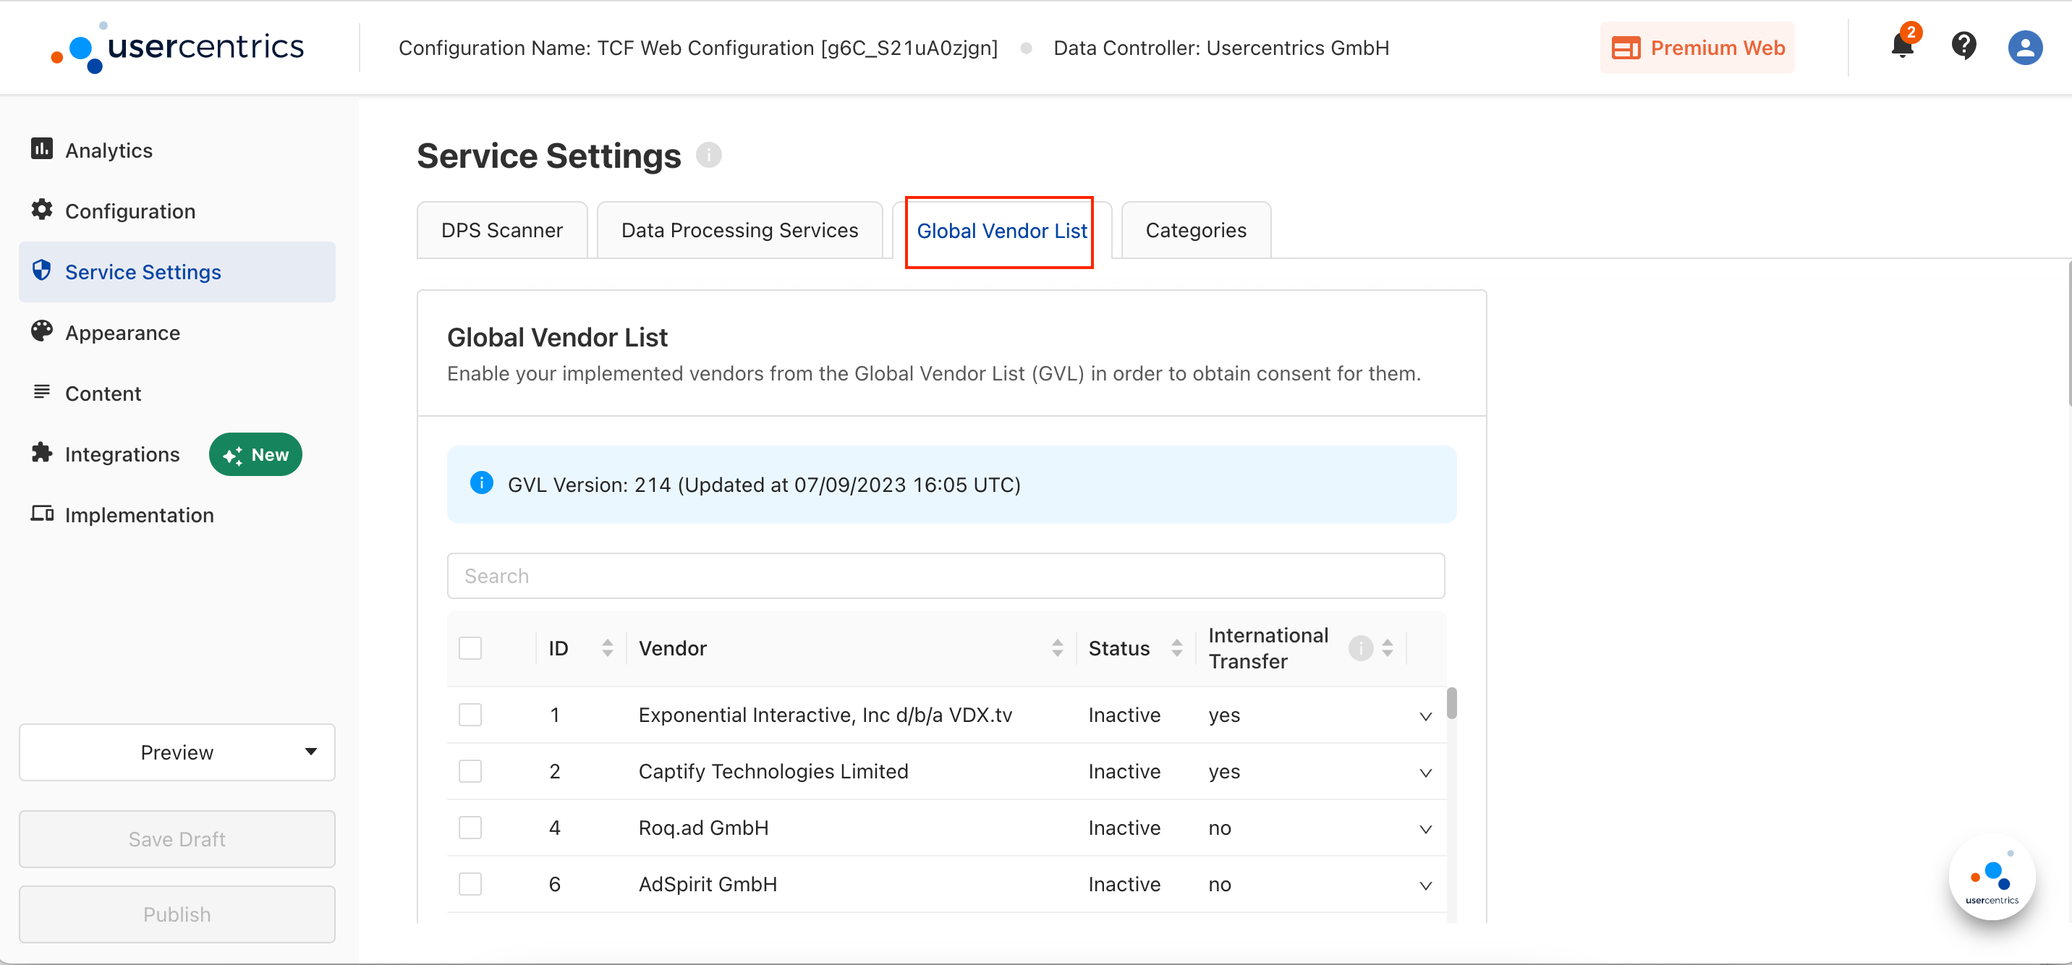Check the Exponential Interactive vendor row
Screen dimensions: 2072x965
click(x=470, y=715)
